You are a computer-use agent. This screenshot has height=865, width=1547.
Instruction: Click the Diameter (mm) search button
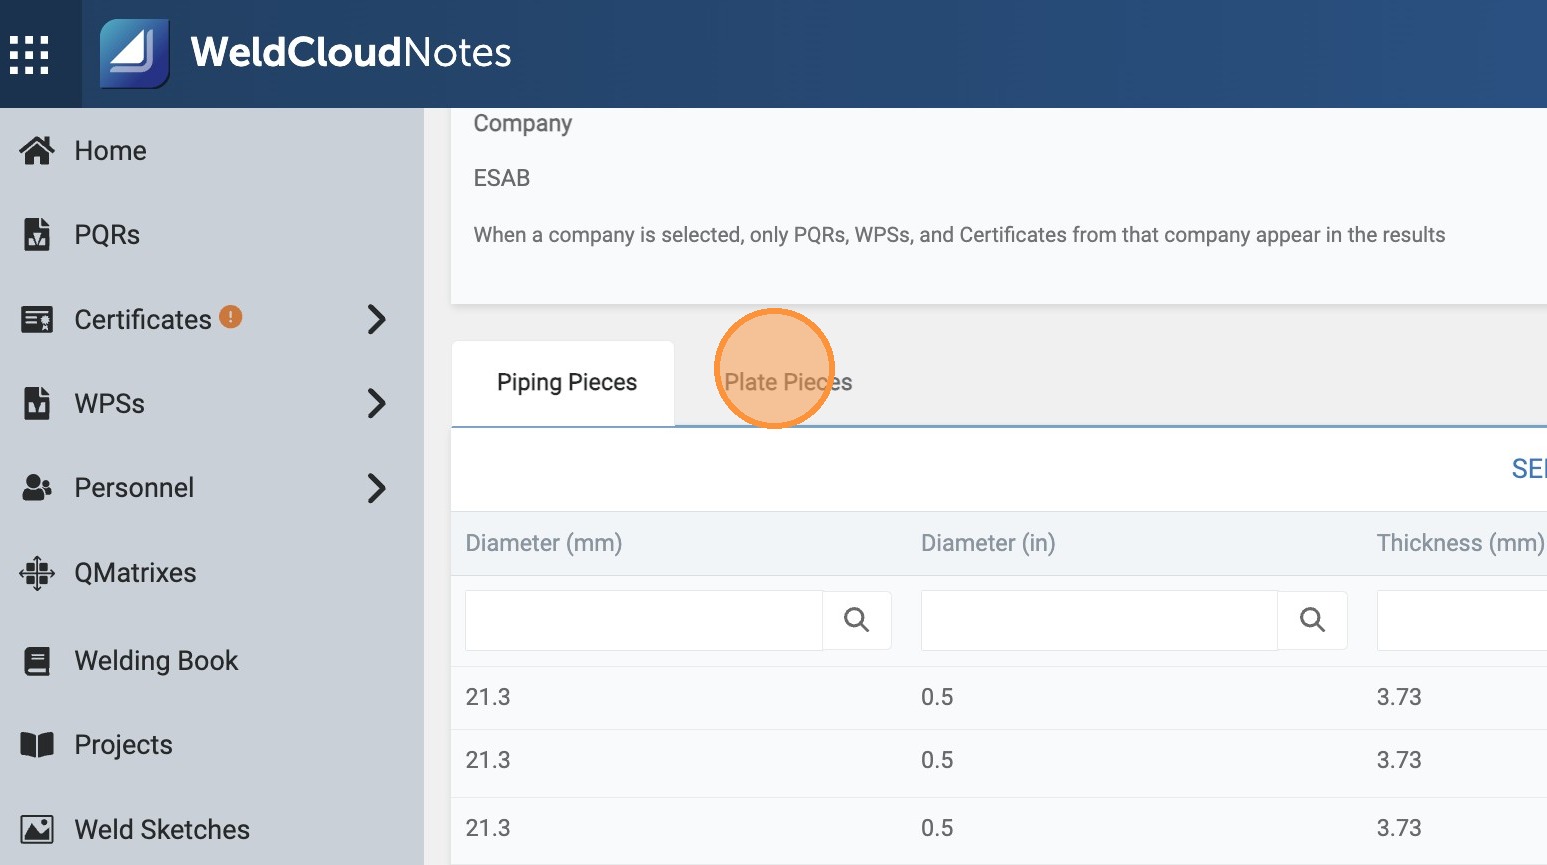pyautogui.click(x=856, y=620)
